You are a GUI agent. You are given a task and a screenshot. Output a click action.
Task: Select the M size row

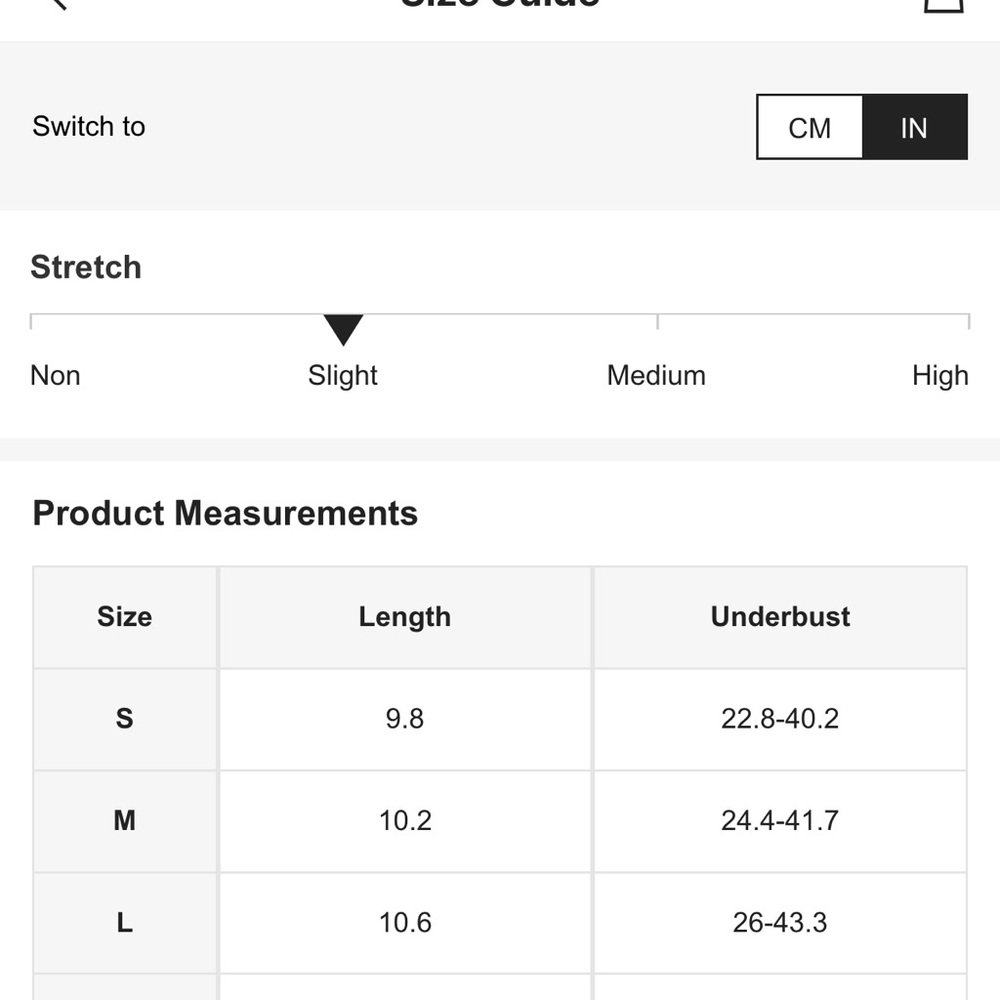[x=500, y=821]
